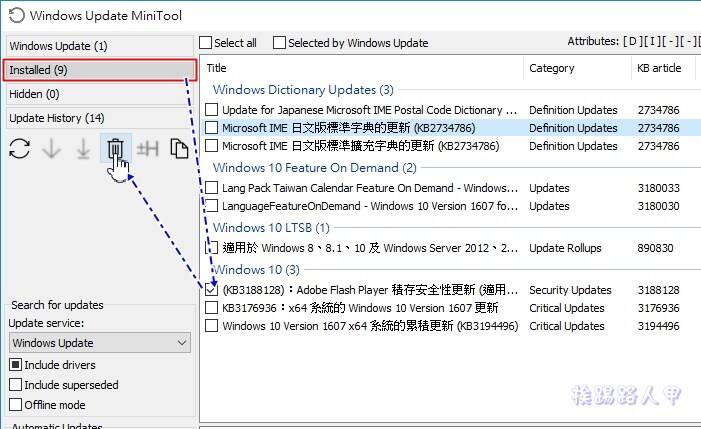Screen dimensions: 701x429
Task: Check Microsoft IME 日文版標準字典的更新 checkbox
Action: pos(211,128)
